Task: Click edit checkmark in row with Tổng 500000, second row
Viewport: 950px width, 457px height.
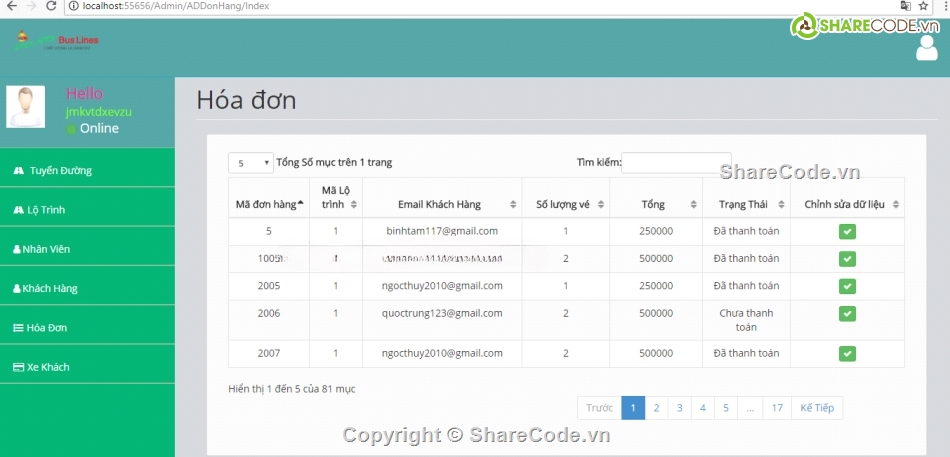Action: tap(847, 259)
